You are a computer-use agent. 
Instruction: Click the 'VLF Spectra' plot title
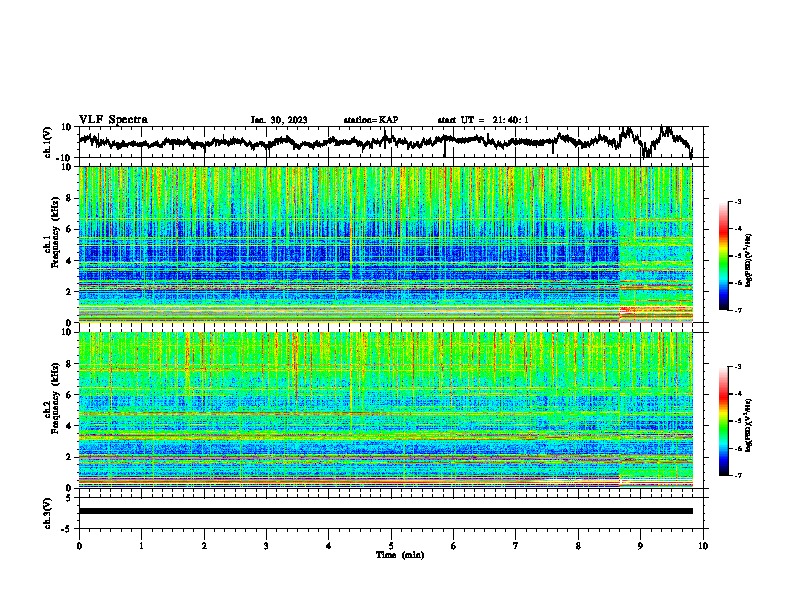pyautogui.click(x=113, y=120)
